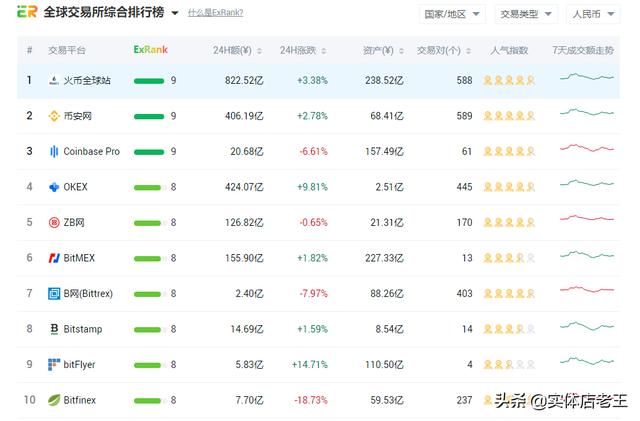640x421 pixels.
Task: Open the 国家/地区 dropdown filter
Action: pyautogui.click(x=452, y=14)
